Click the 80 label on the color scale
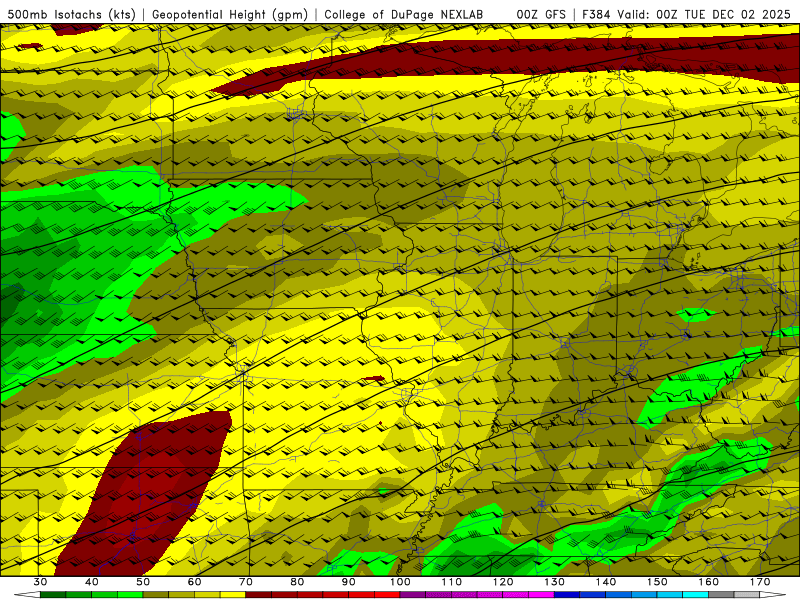The height and width of the screenshot is (600, 800). coord(297,582)
